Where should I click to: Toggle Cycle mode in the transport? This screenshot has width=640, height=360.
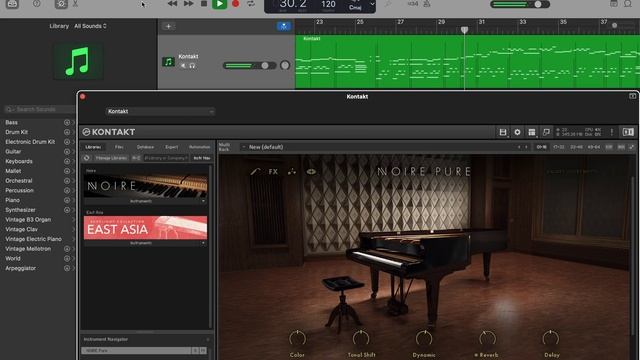coord(251,4)
